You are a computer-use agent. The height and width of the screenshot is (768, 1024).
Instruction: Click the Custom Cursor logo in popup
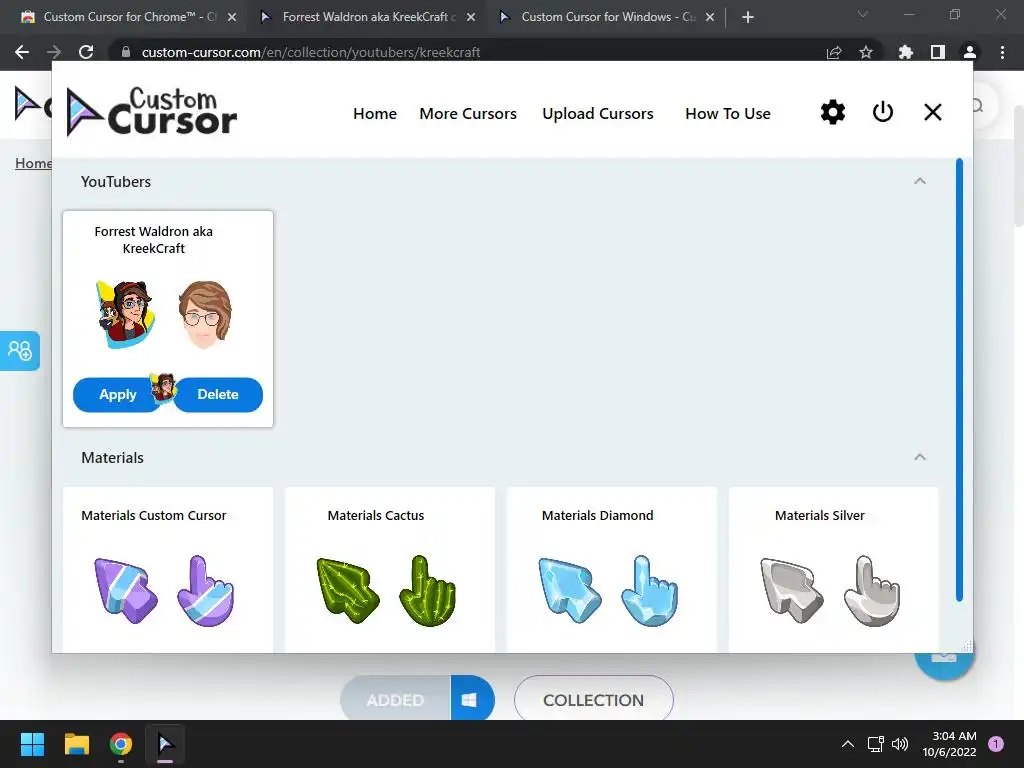pos(152,112)
